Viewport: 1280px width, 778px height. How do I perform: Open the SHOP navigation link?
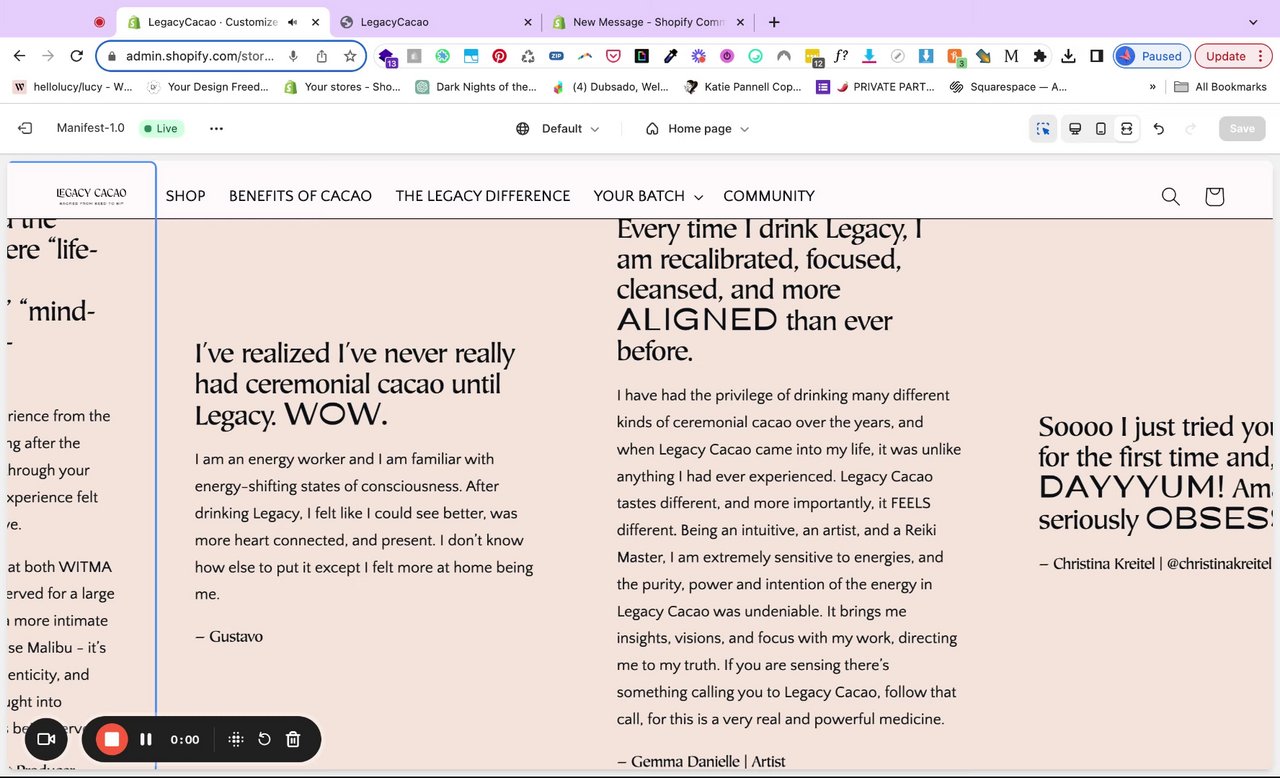click(x=185, y=196)
